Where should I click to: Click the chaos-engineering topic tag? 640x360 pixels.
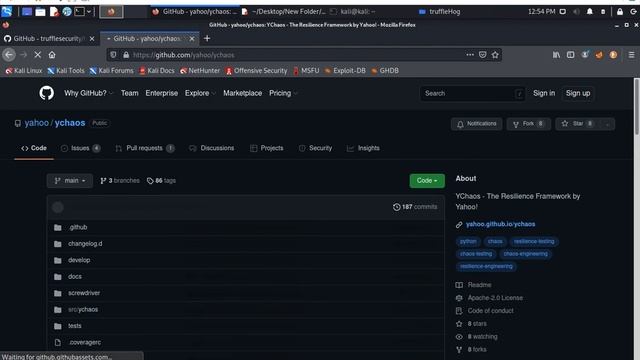(x=525, y=254)
